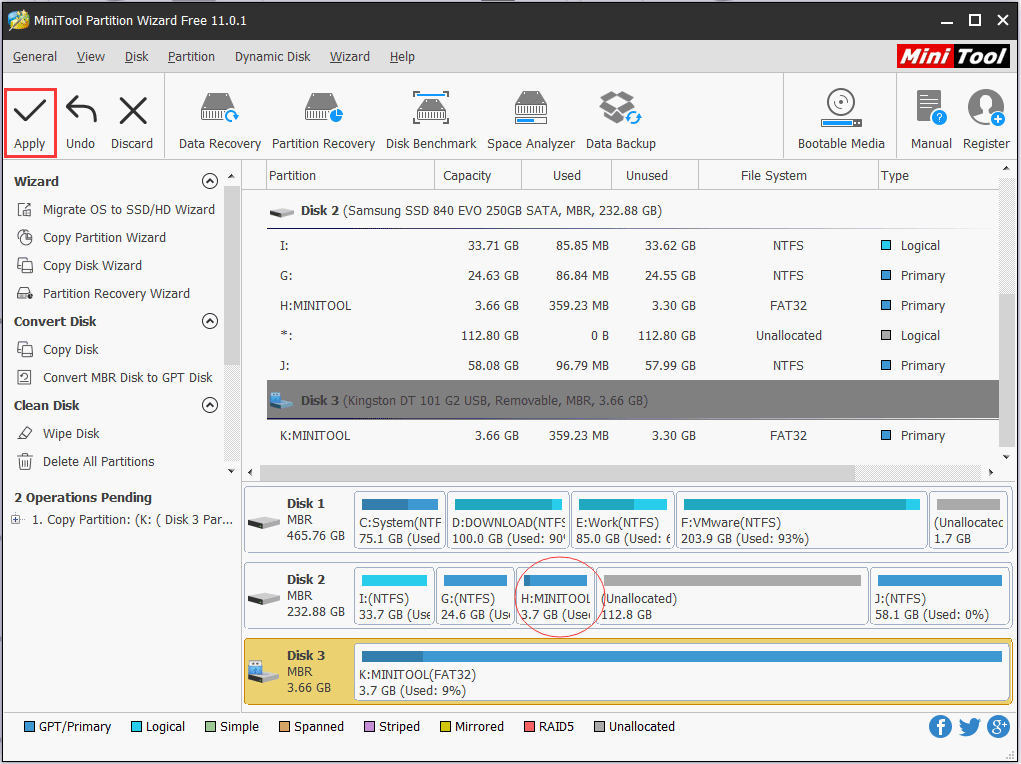
Task: Sort by the Unused column header
Action: click(x=654, y=176)
